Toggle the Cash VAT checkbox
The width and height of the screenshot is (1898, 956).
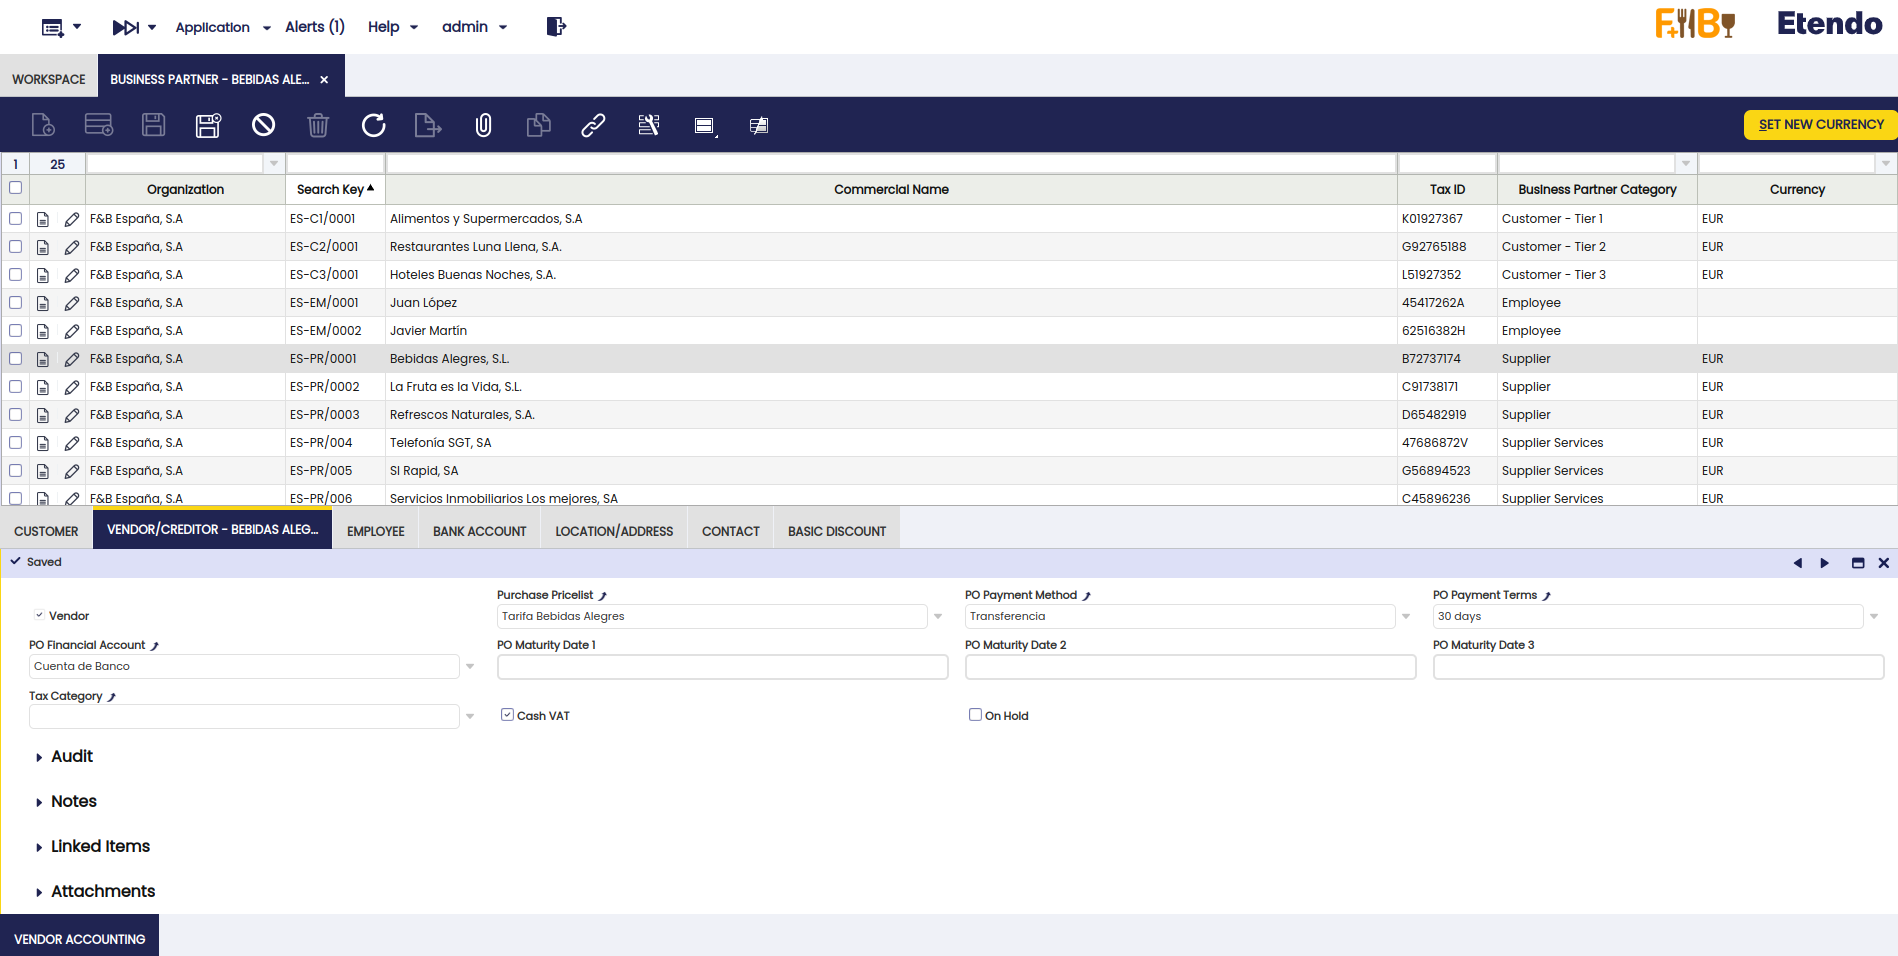507,715
